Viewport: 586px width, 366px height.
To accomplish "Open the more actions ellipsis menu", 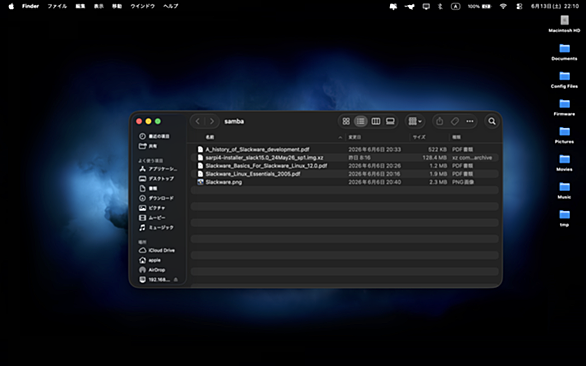I will [x=470, y=121].
